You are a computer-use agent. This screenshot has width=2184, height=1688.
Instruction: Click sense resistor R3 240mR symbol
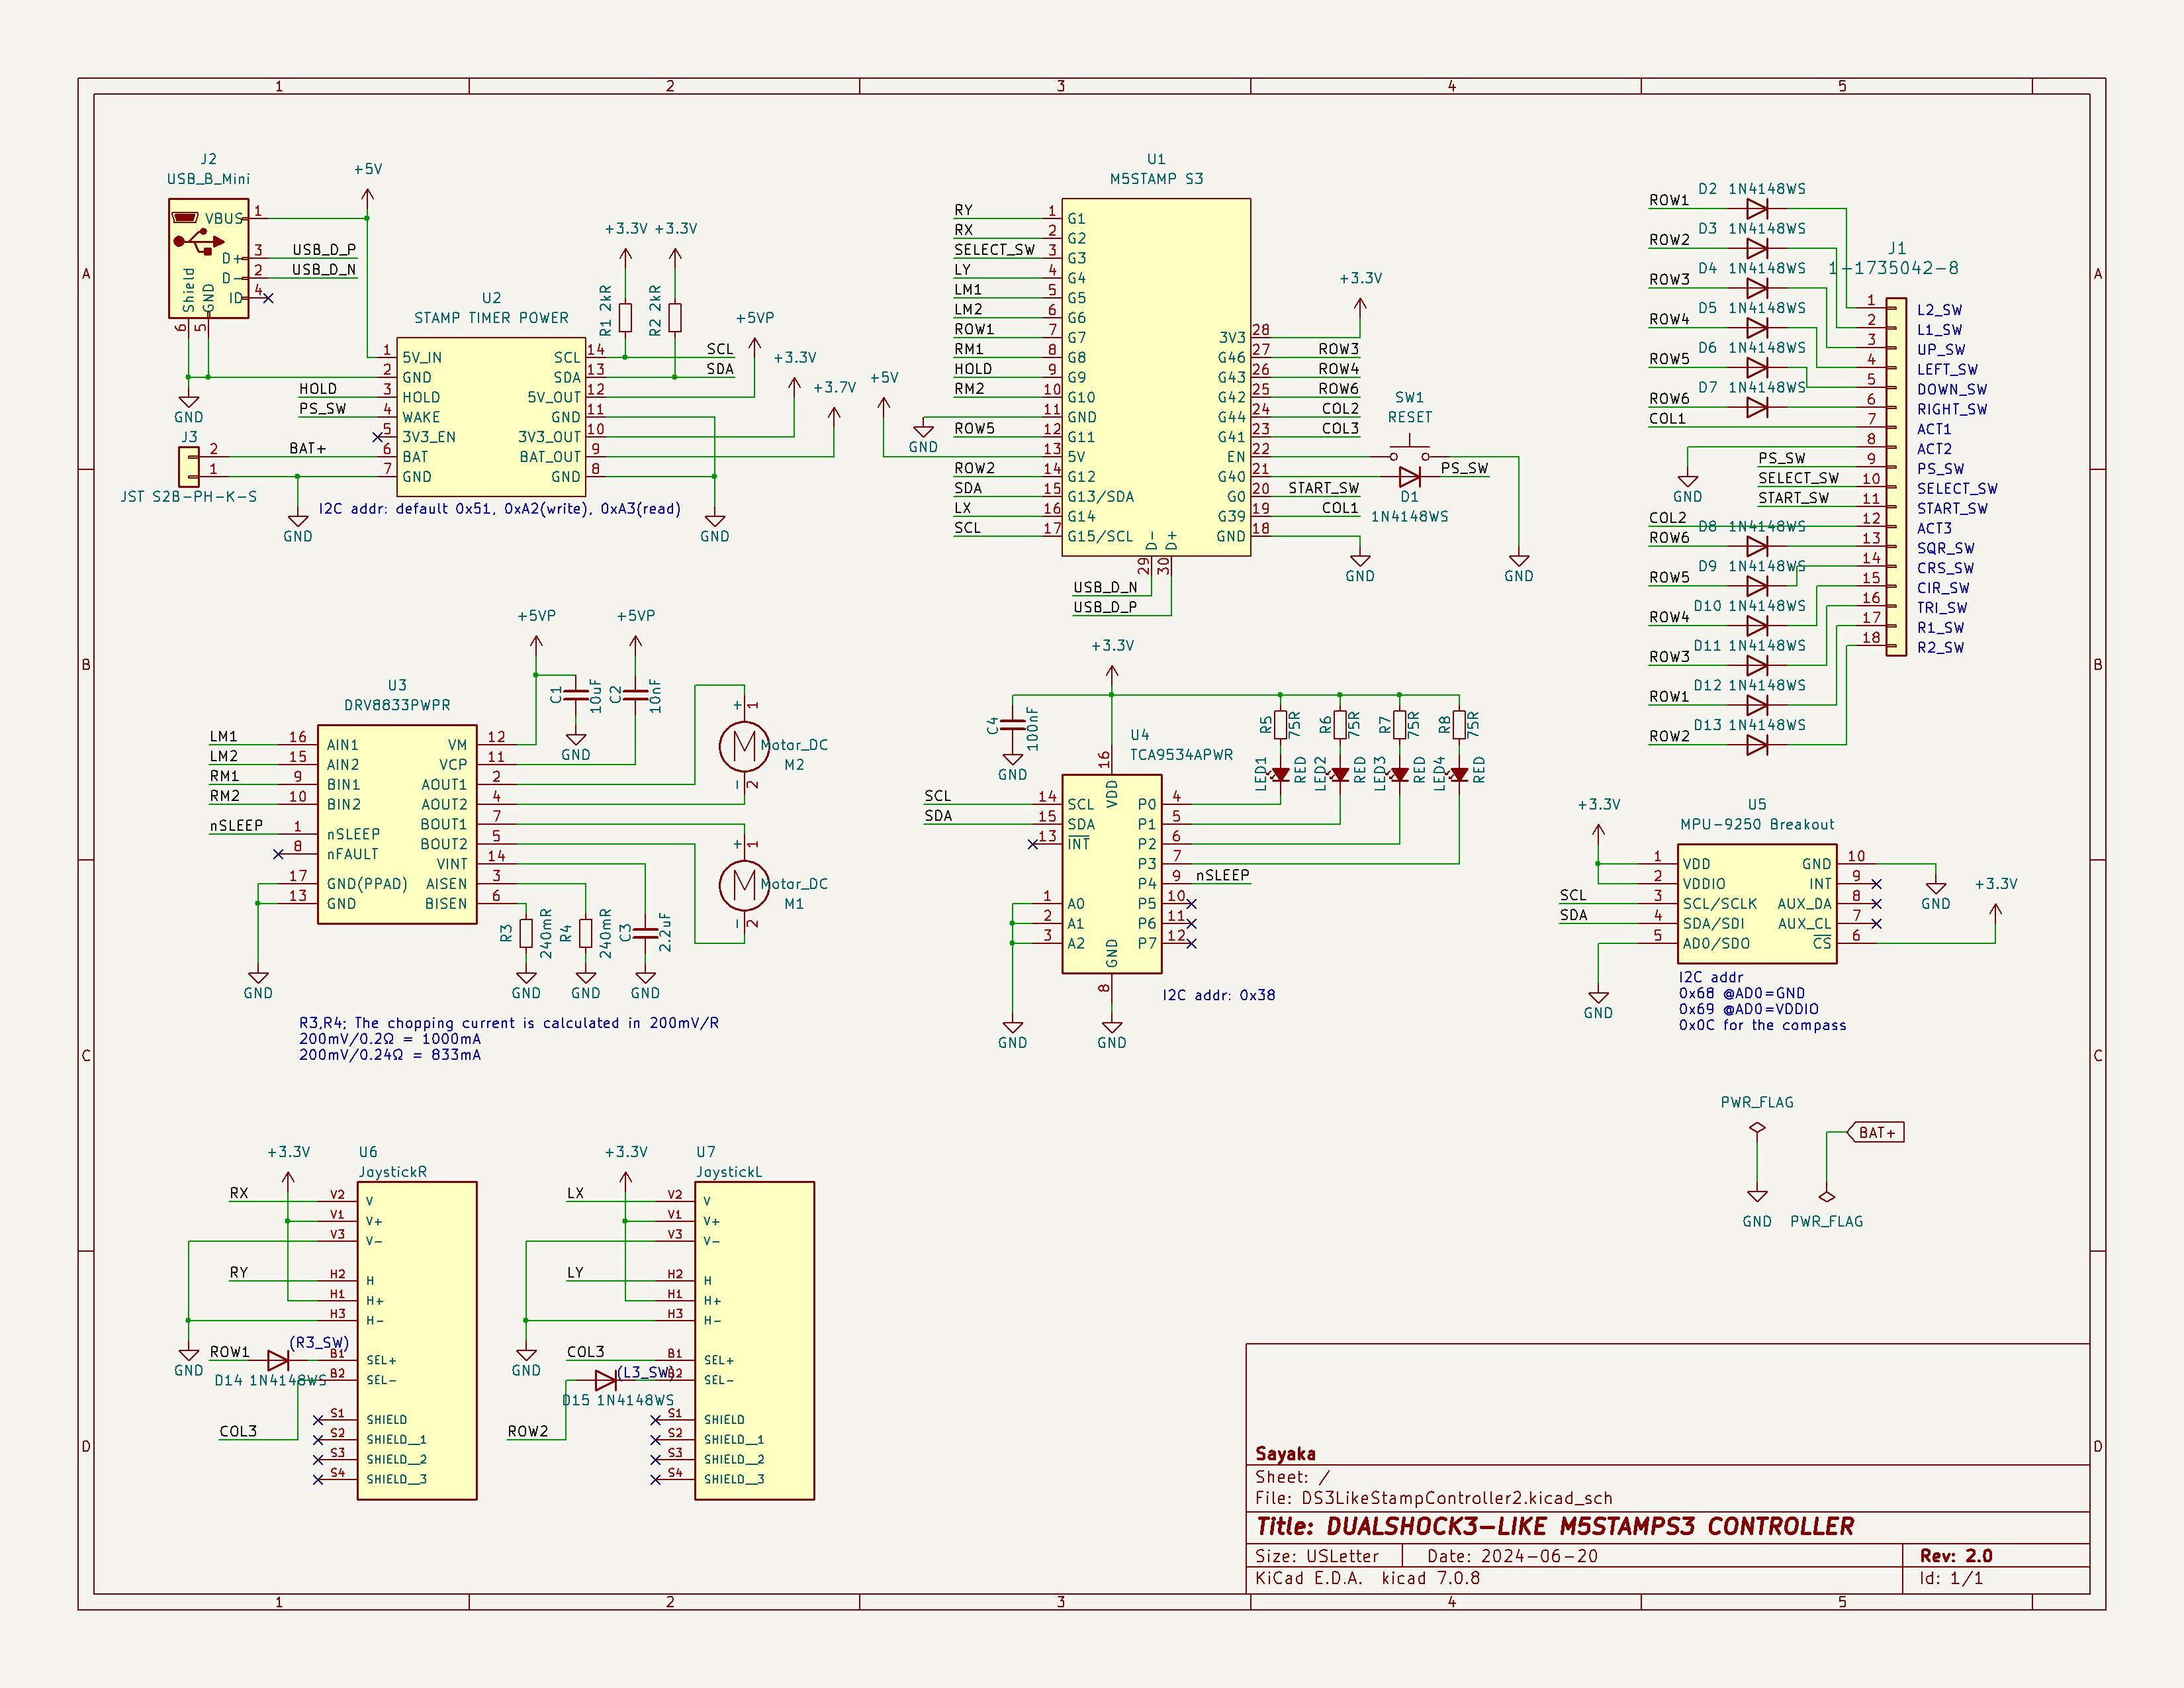(x=526, y=933)
